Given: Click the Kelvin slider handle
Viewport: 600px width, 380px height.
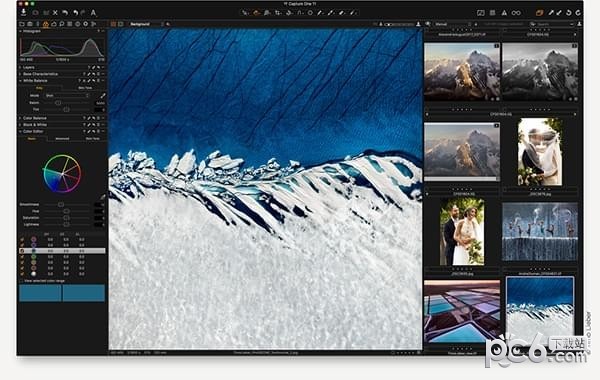Looking at the screenshot, I should point(58,103).
